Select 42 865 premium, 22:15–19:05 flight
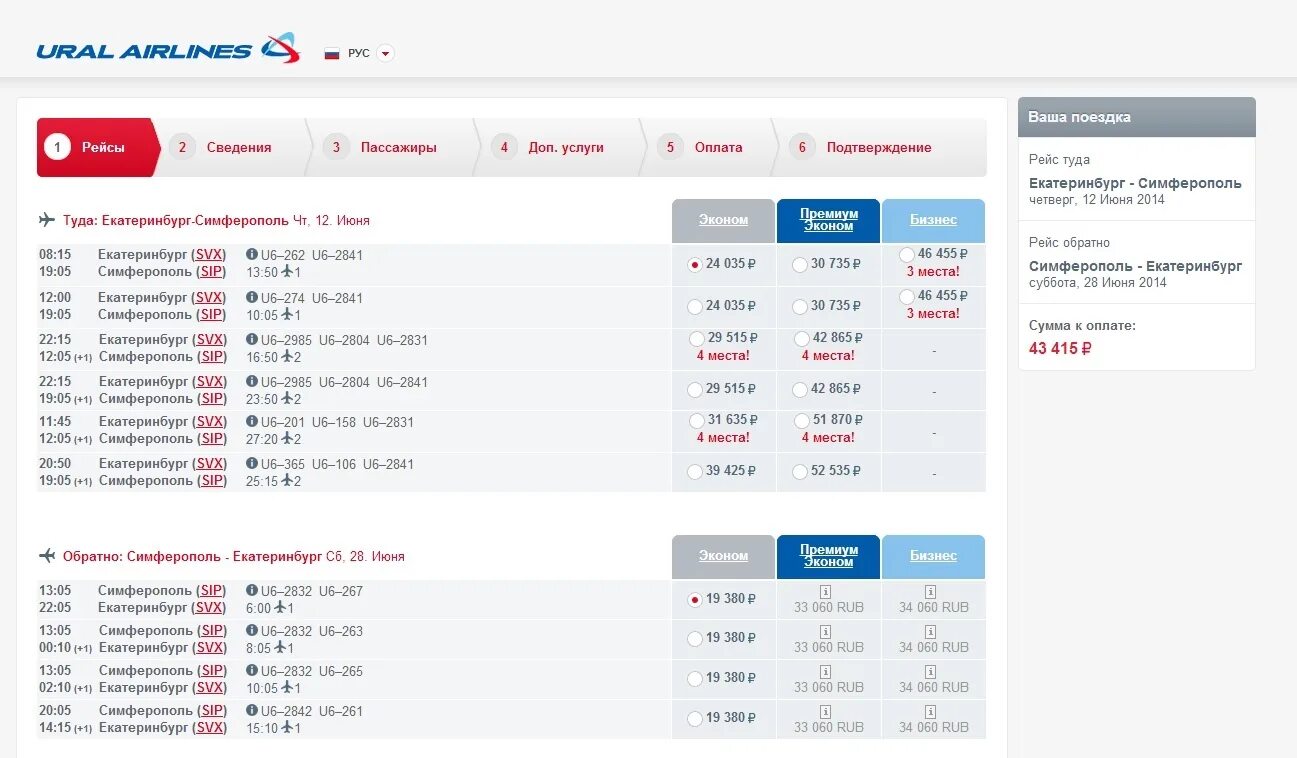Viewport: 1297px width, 758px height. pos(799,389)
